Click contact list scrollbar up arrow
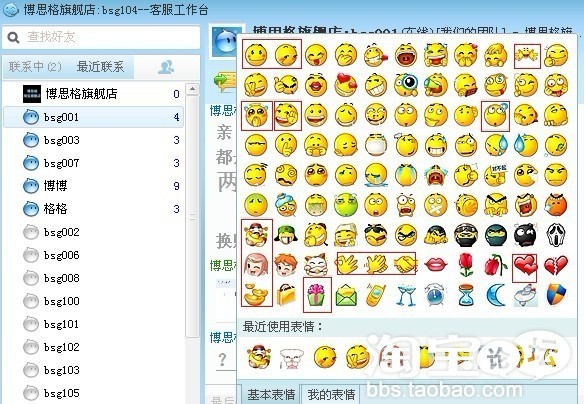This screenshot has height=404, width=584. pyautogui.click(x=192, y=89)
